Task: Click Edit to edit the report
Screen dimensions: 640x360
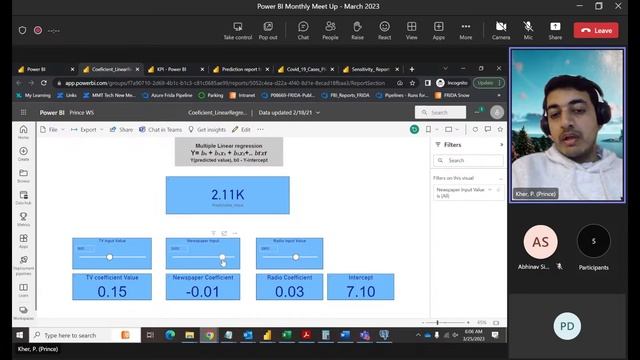Action: (x=241, y=129)
